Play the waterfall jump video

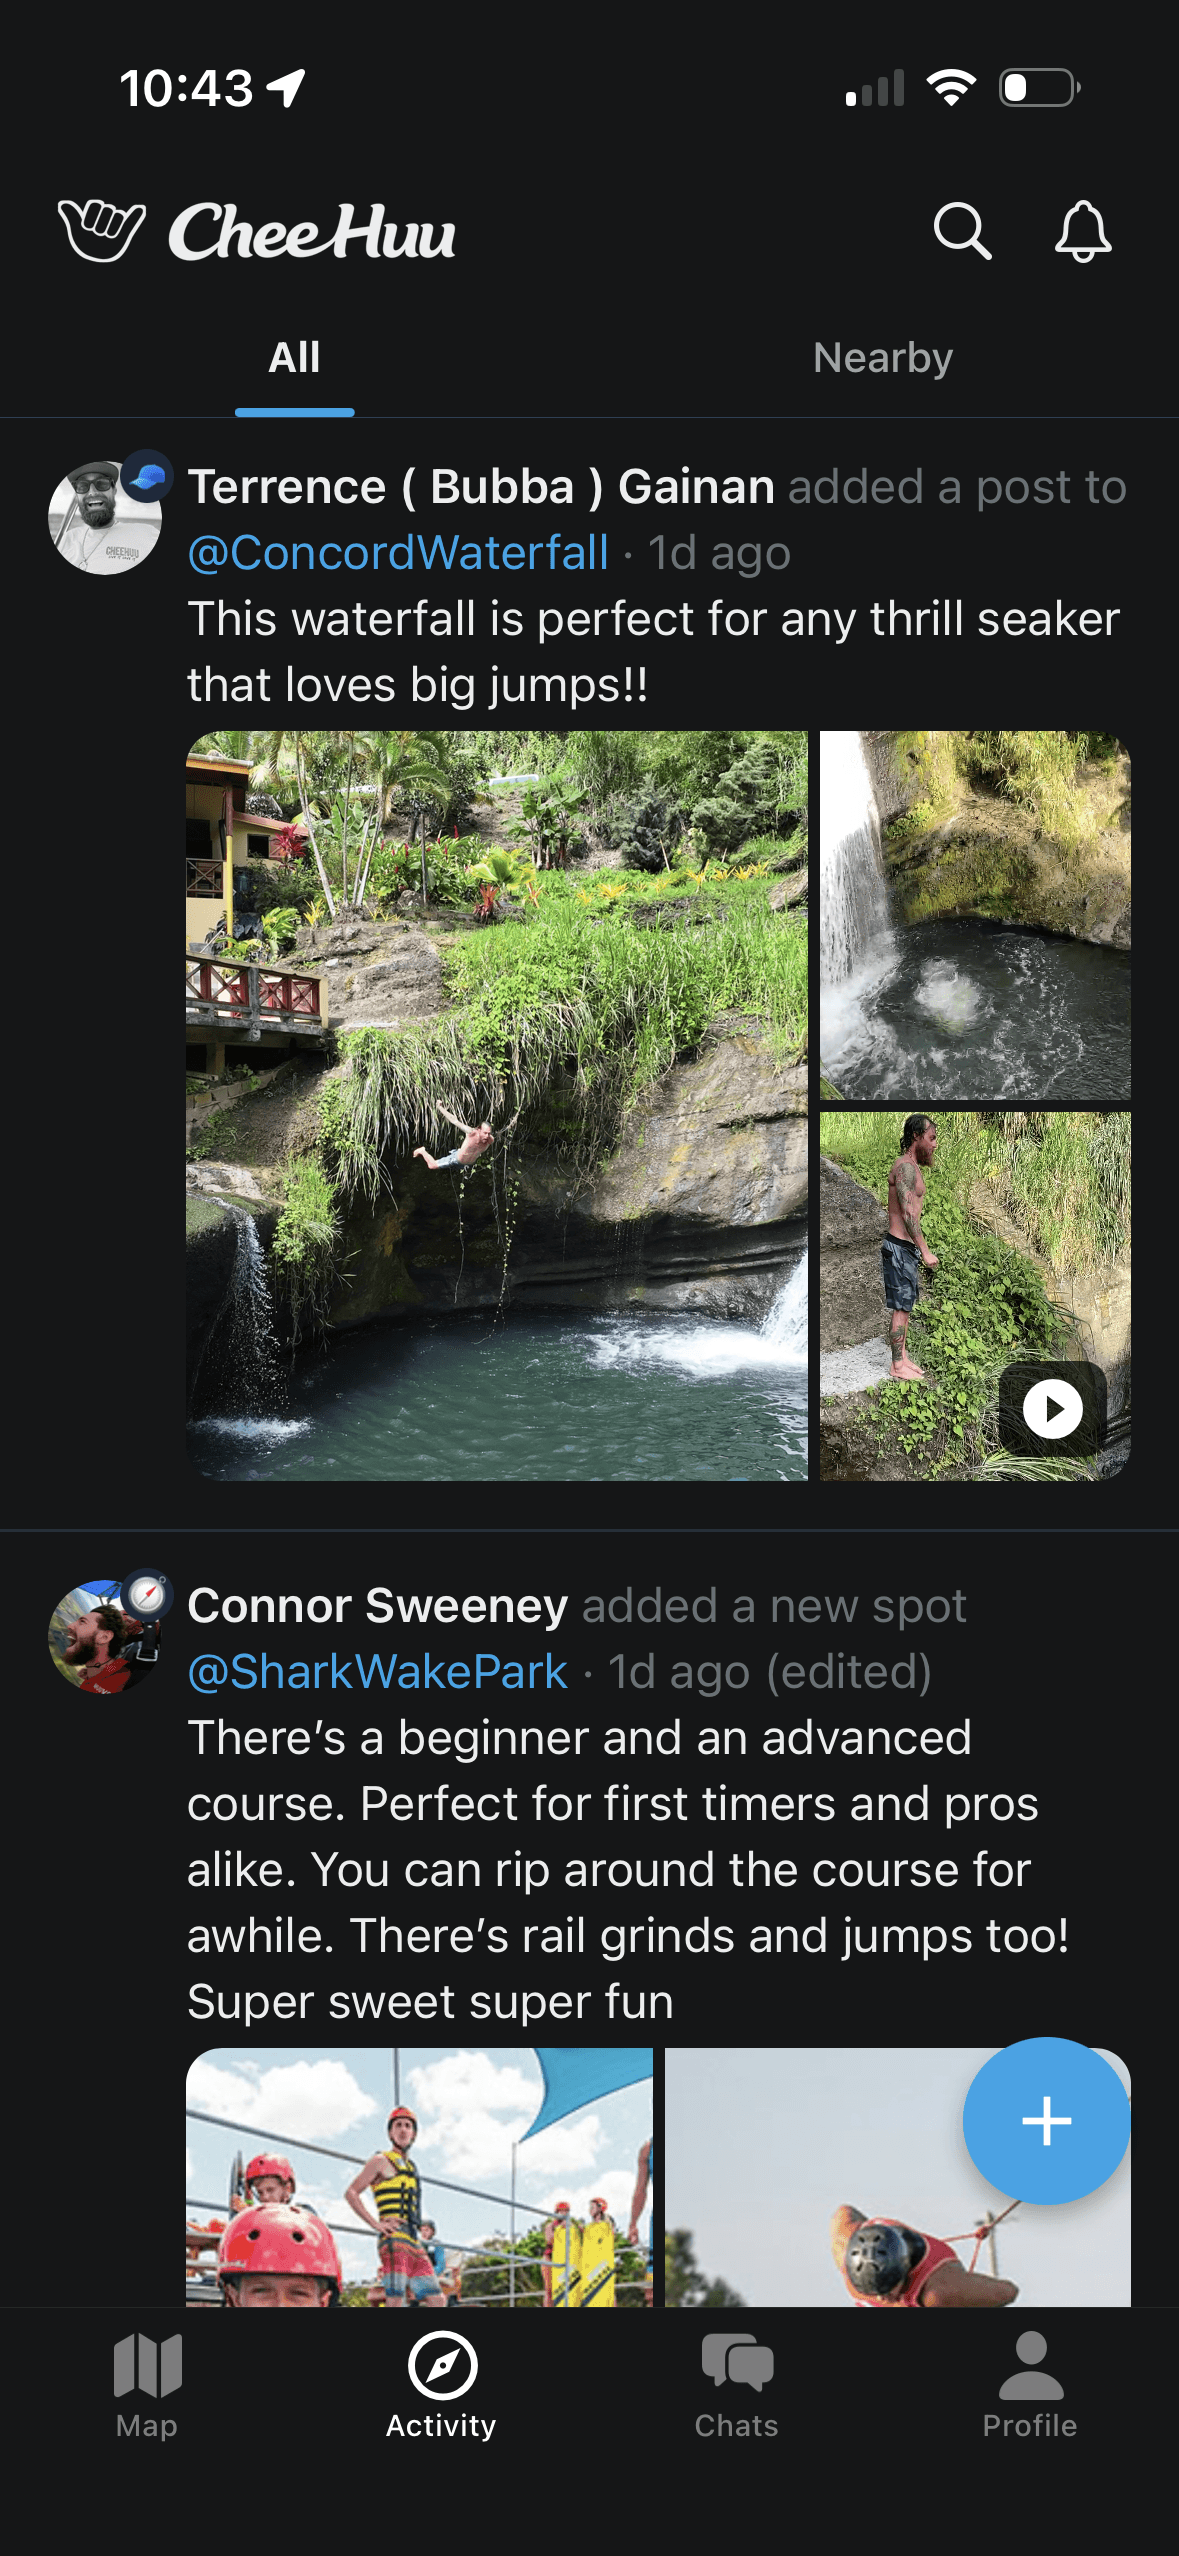pyautogui.click(x=1052, y=1408)
